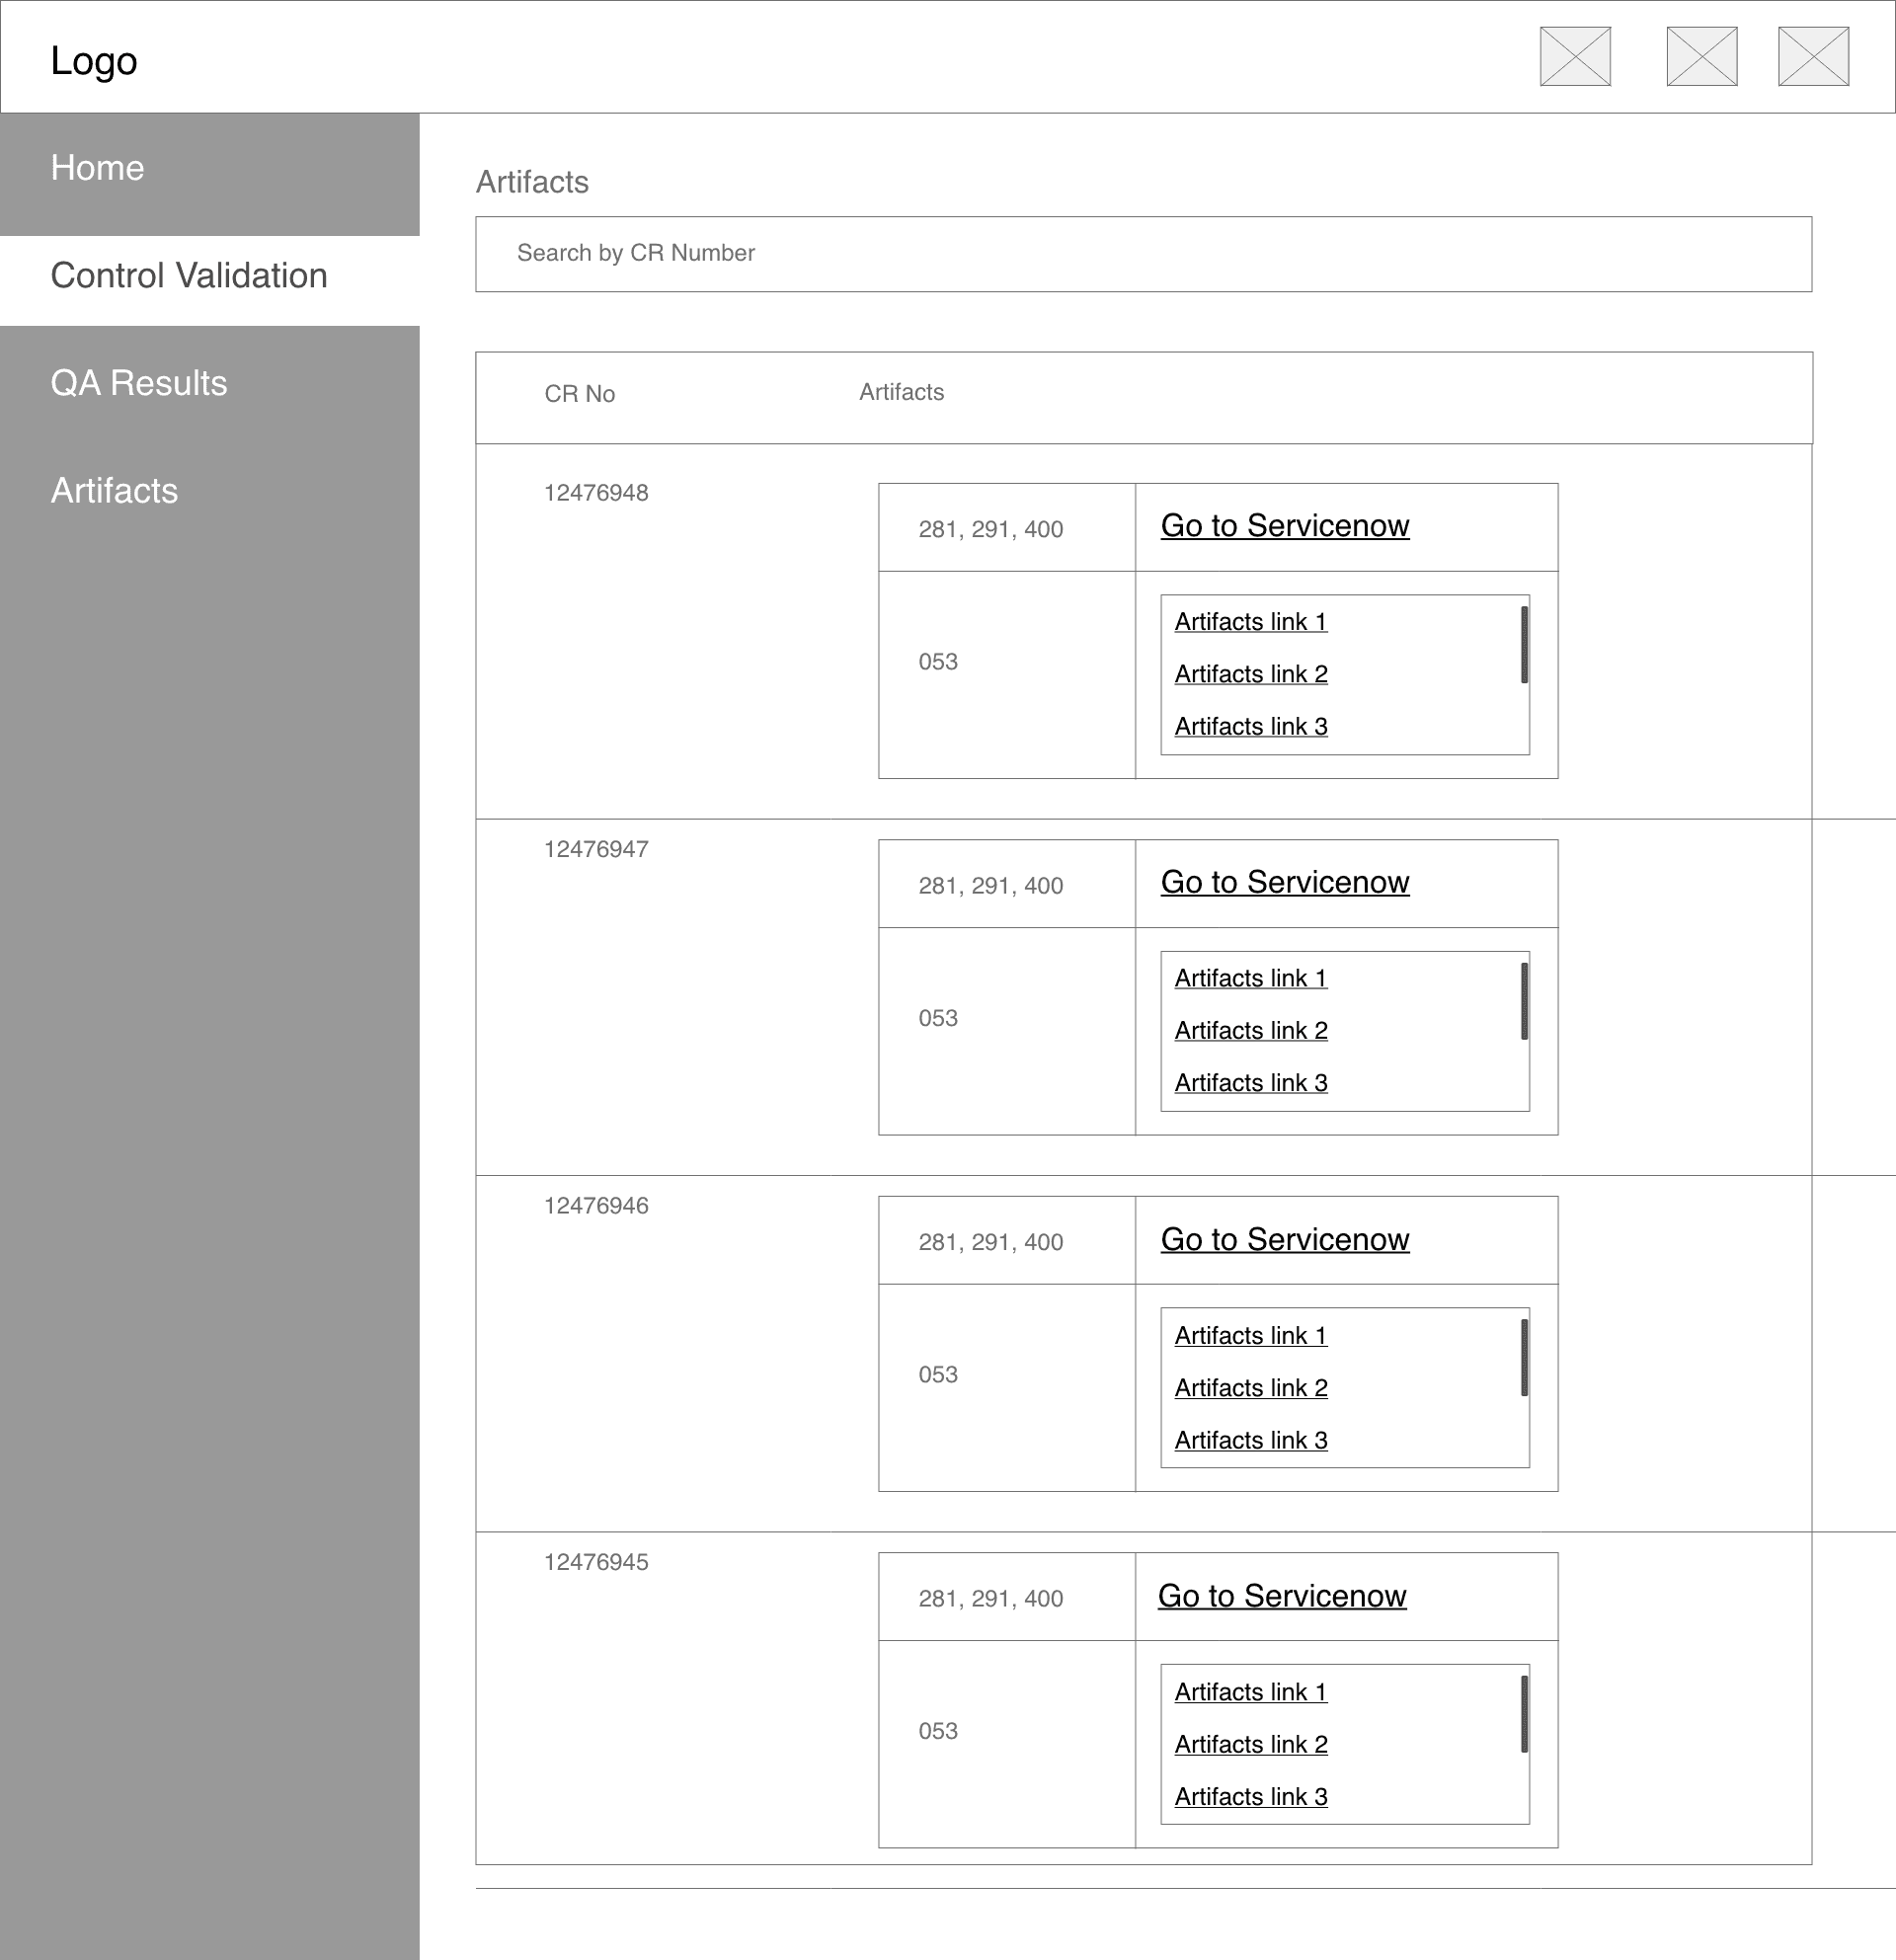Open Go to Servicenow for CR 12476947

pos(1284,882)
